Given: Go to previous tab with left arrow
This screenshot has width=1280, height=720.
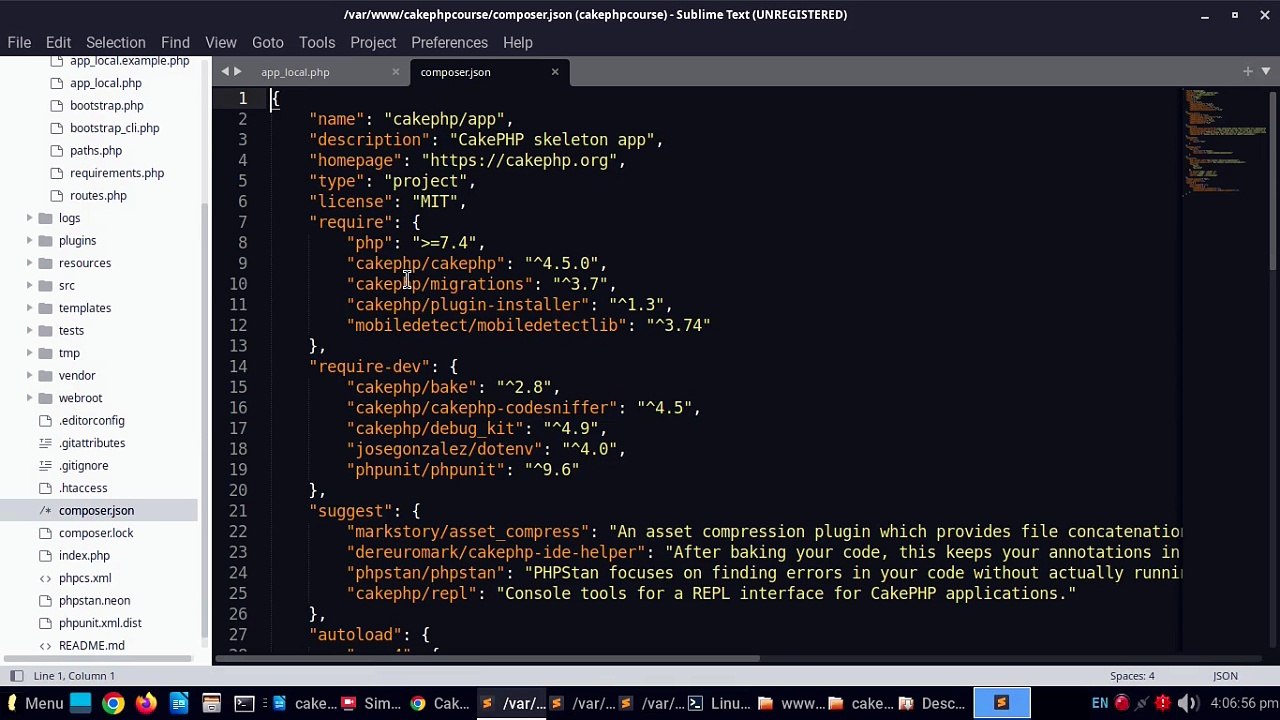Looking at the screenshot, I should (x=225, y=72).
